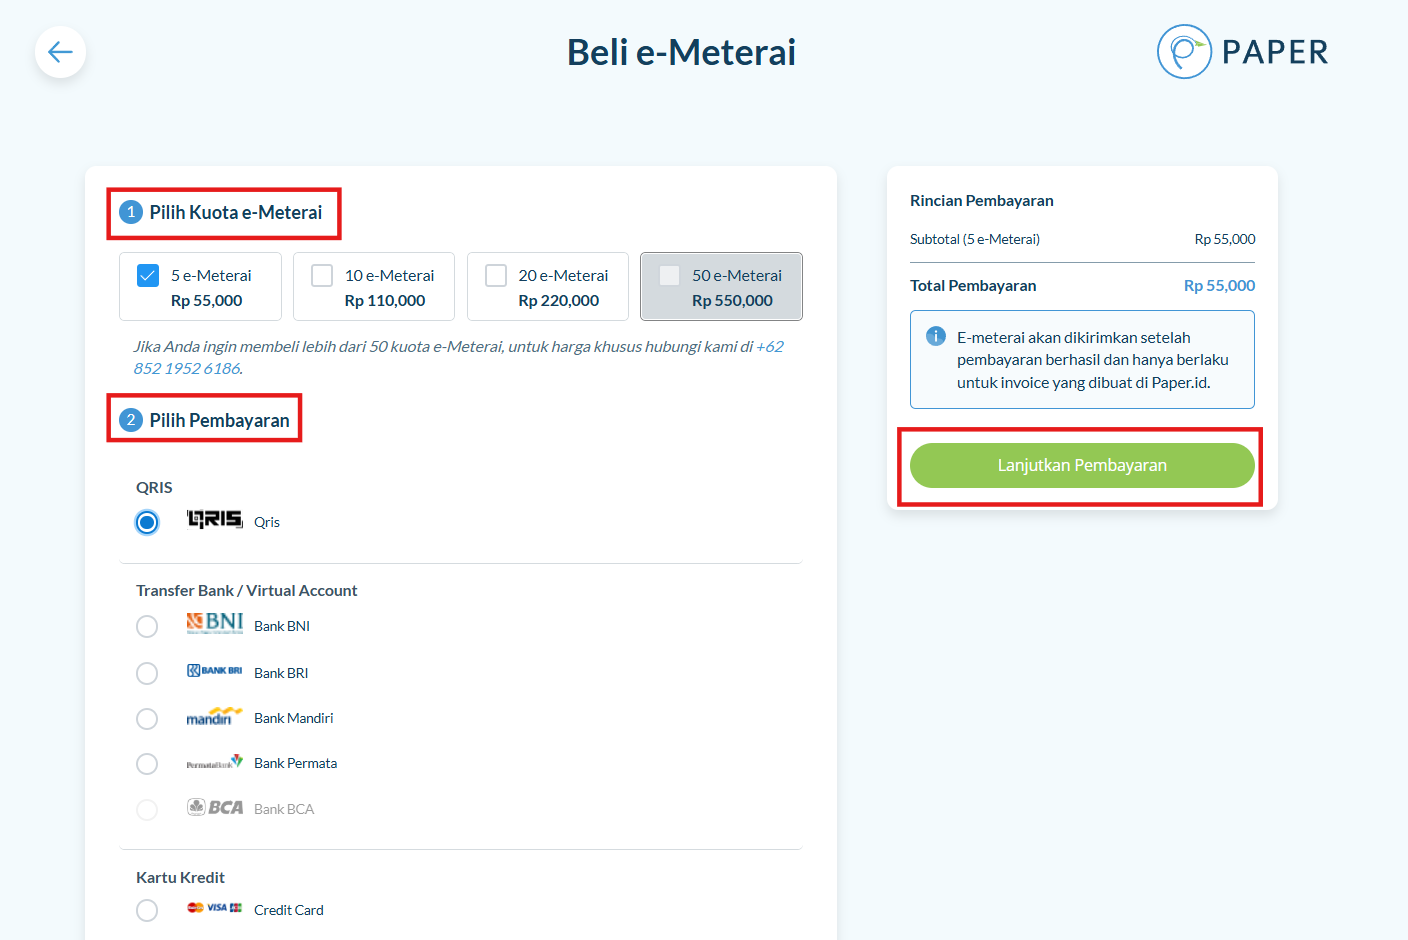The height and width of the screenshot is (940, 1408).
Task: Click the Bank Permata logo
Action: point(214,763)
